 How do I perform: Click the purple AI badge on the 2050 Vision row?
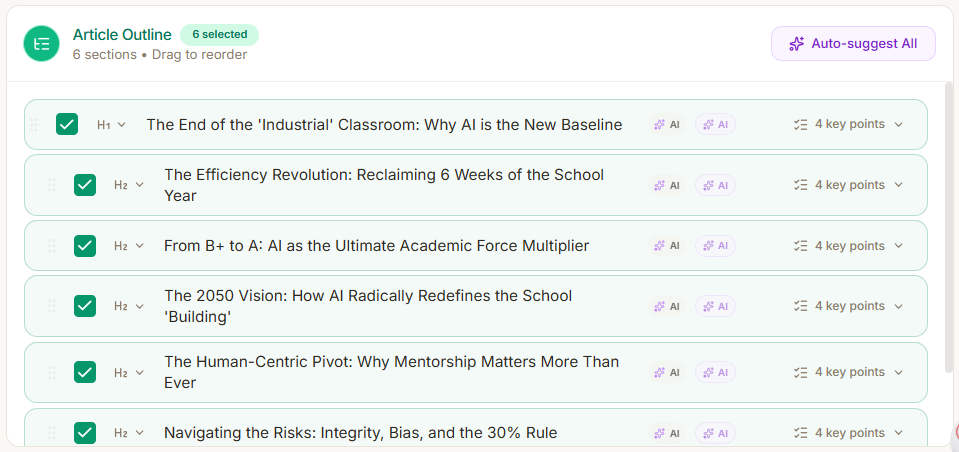716,306
